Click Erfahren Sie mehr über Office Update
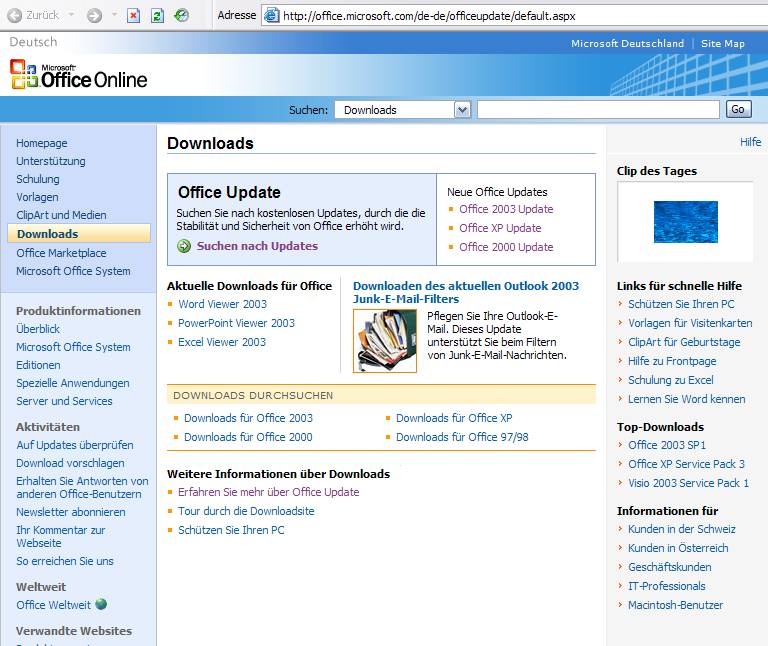 pyautogui.click(x=269, y=492)
